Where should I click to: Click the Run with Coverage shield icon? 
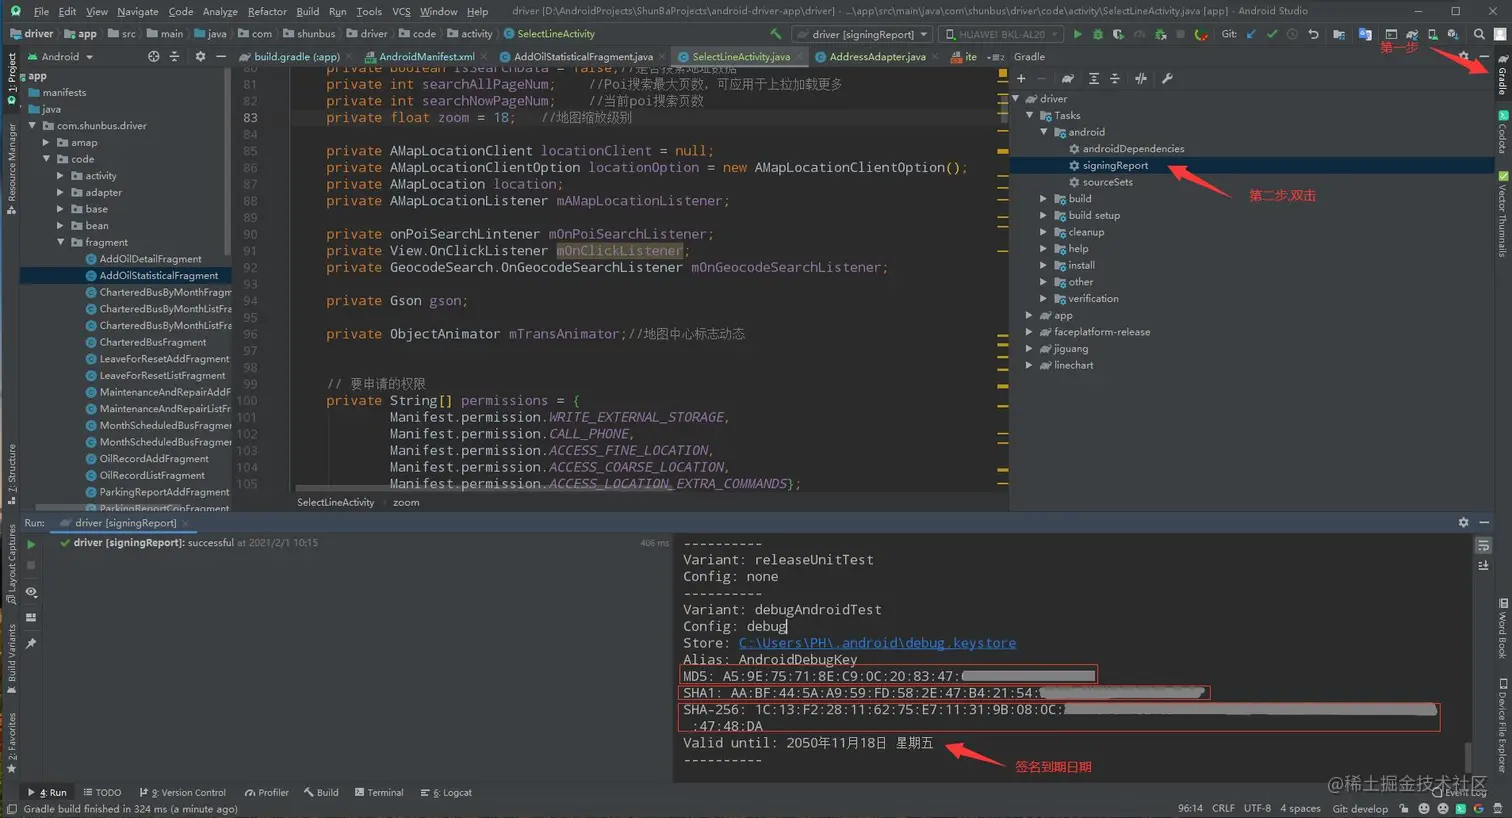[x=1118, y=34]
